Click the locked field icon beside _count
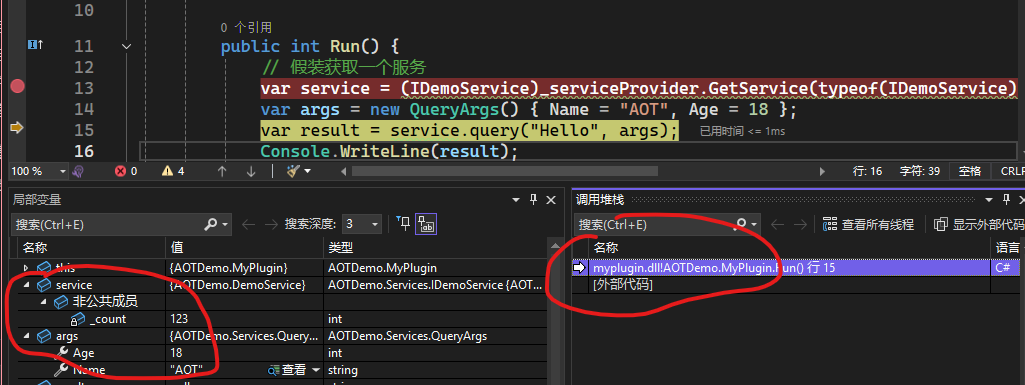The width and height of the screenshot is (1025, 385). [78, 319]
